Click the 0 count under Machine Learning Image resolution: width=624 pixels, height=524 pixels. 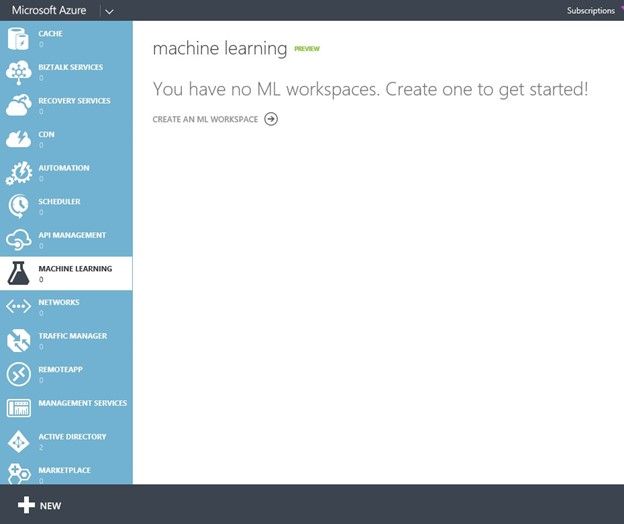tap(41, 280)
